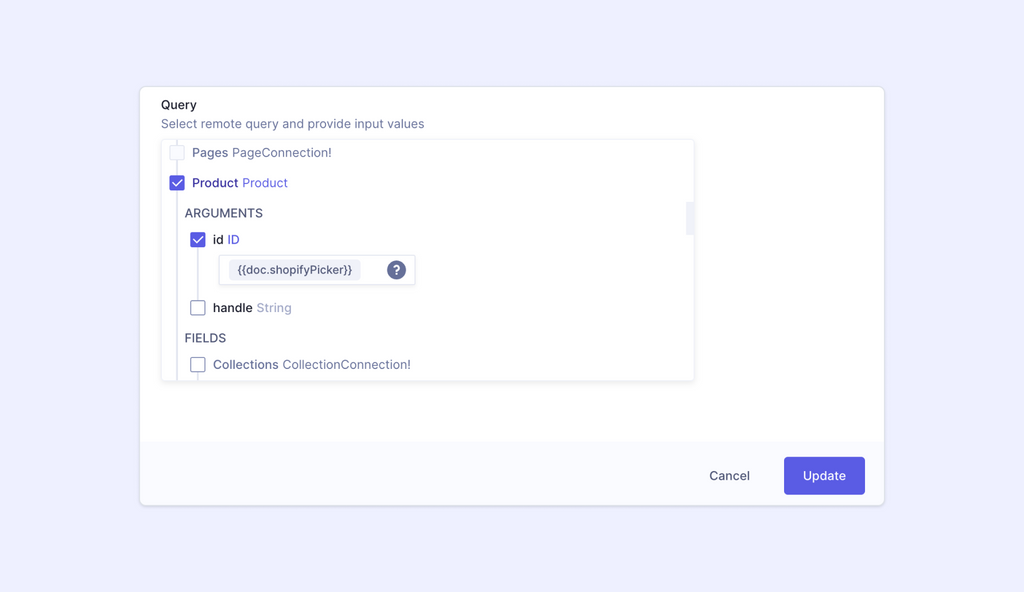
Task: Click the PageConnection! type label
Action: click(281, 153)
